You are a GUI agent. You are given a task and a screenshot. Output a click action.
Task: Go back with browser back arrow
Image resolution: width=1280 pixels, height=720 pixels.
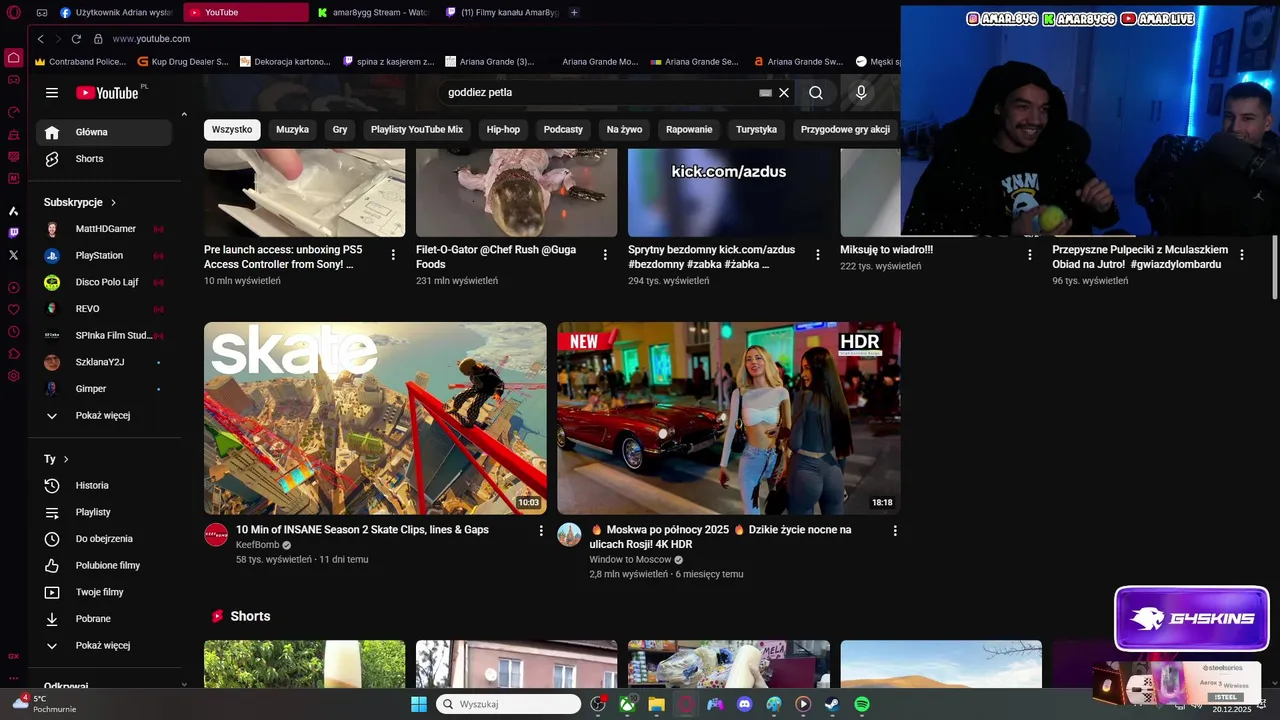pos(40,39)
